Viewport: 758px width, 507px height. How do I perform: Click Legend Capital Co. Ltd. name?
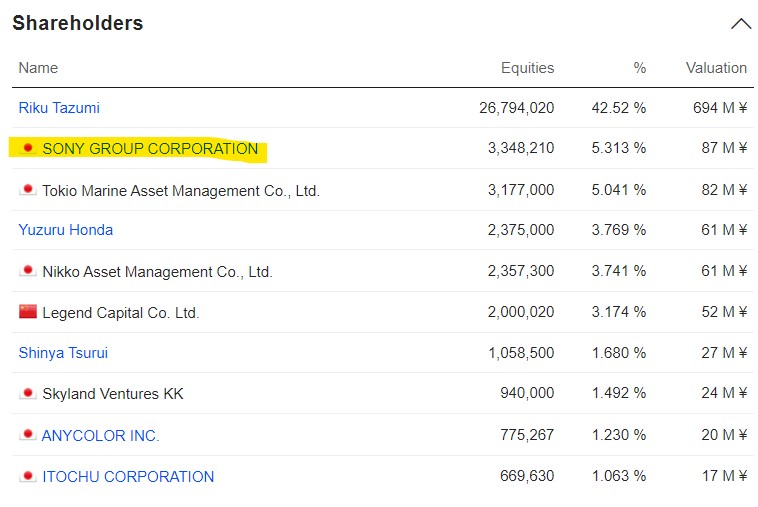click(x=121, y=313)
